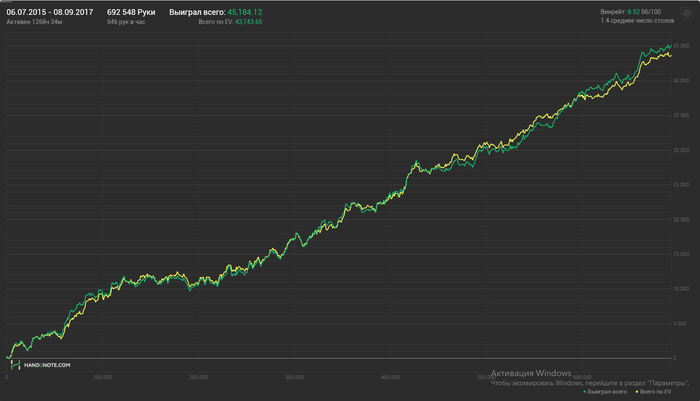
Task: Click the 20 000 y-axis label
Action: pyautogui.click(x=681, y=219)
